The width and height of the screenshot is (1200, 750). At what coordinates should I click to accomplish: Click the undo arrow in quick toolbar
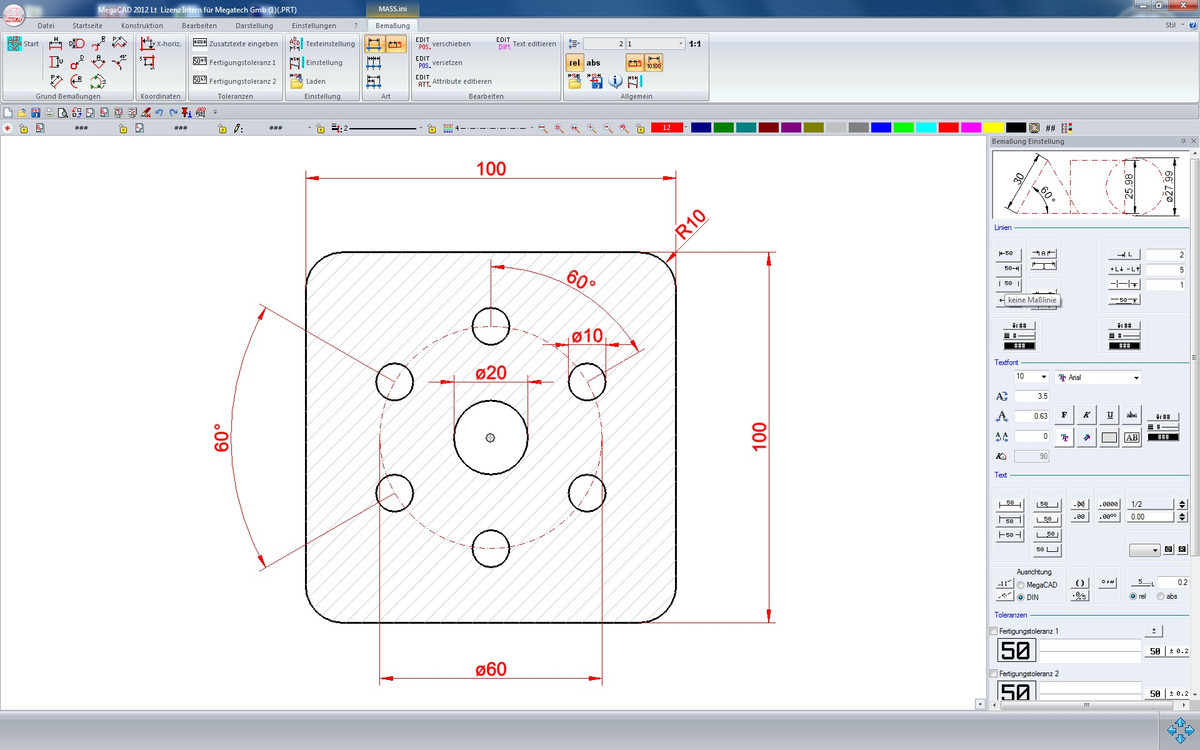pyautogui.click(x=159, y=113)
